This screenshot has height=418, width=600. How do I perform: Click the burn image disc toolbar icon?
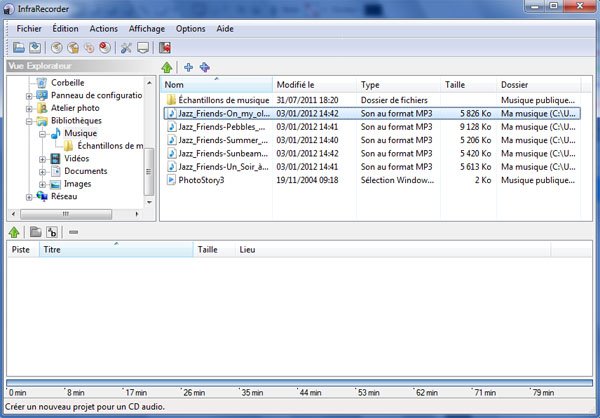[73, 48]
